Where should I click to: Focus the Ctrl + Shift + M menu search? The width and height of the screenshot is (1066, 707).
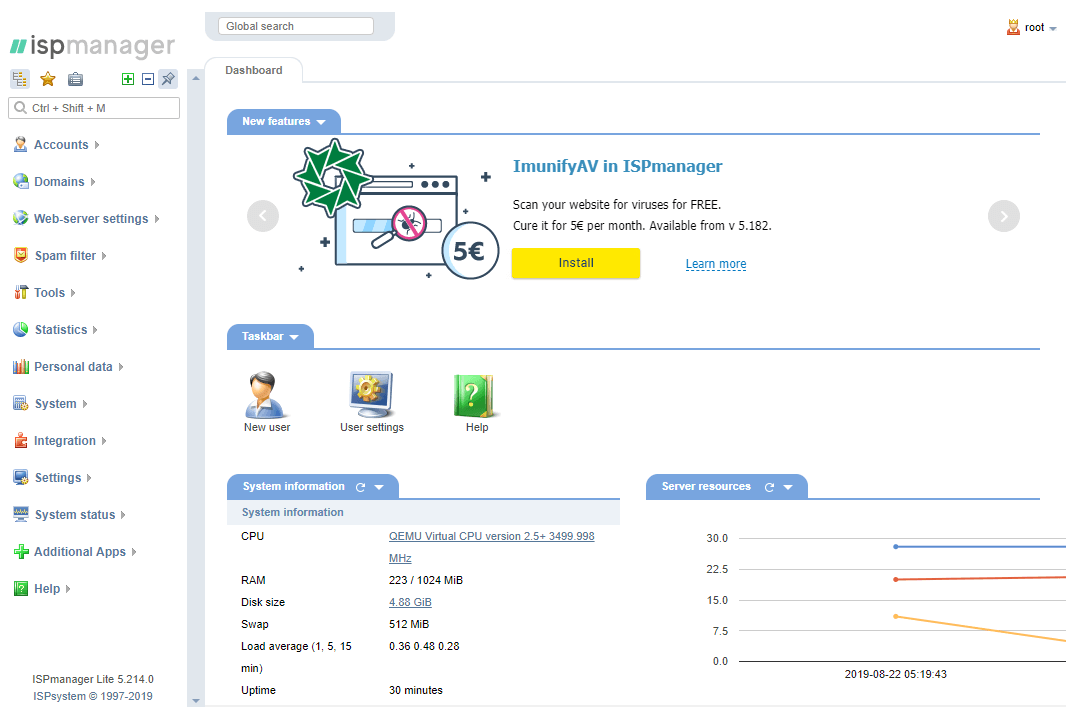point(94,108)
